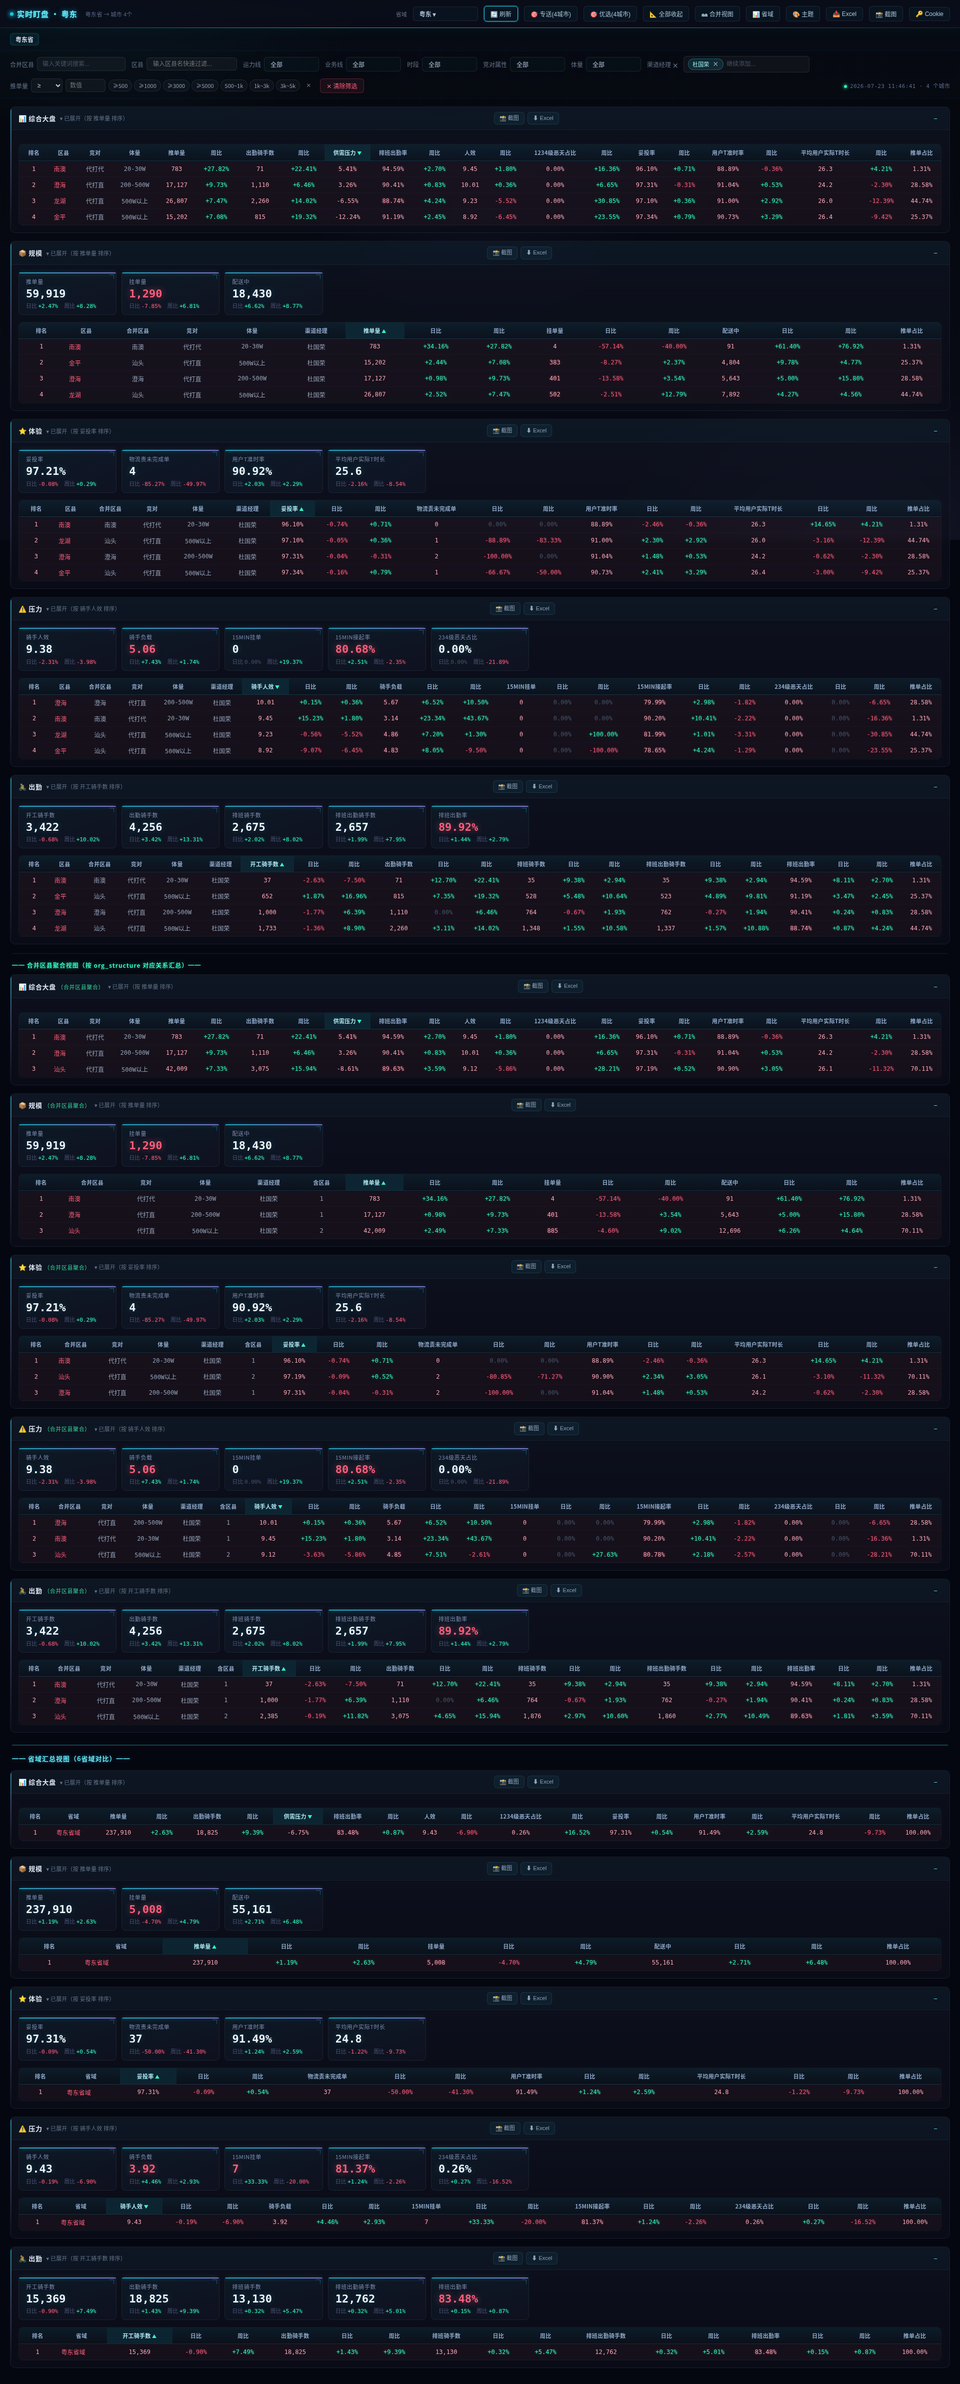Viewport: 960px width, 2384px height.
Task: Click 截图 in 体验 (合并区县聚合) panel
Action: (527, 1266)
